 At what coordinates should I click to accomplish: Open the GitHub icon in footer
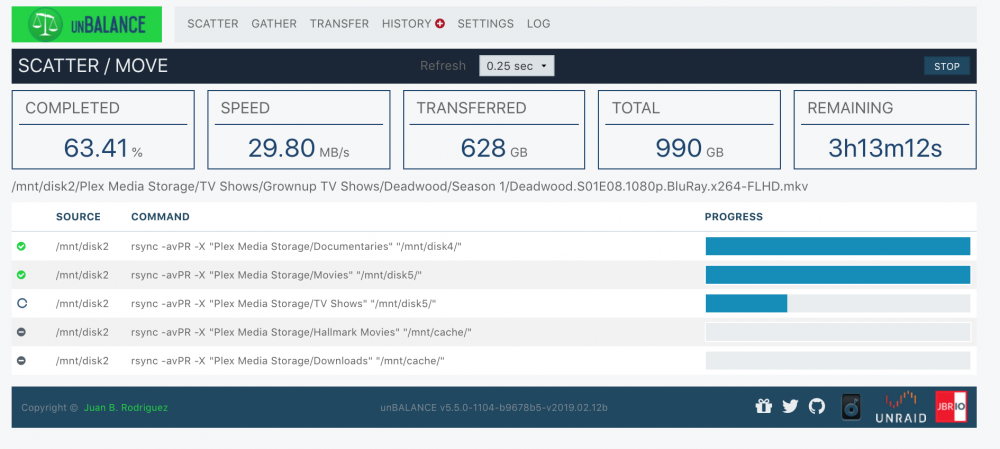pyautogui.click(x=816, y=406)
